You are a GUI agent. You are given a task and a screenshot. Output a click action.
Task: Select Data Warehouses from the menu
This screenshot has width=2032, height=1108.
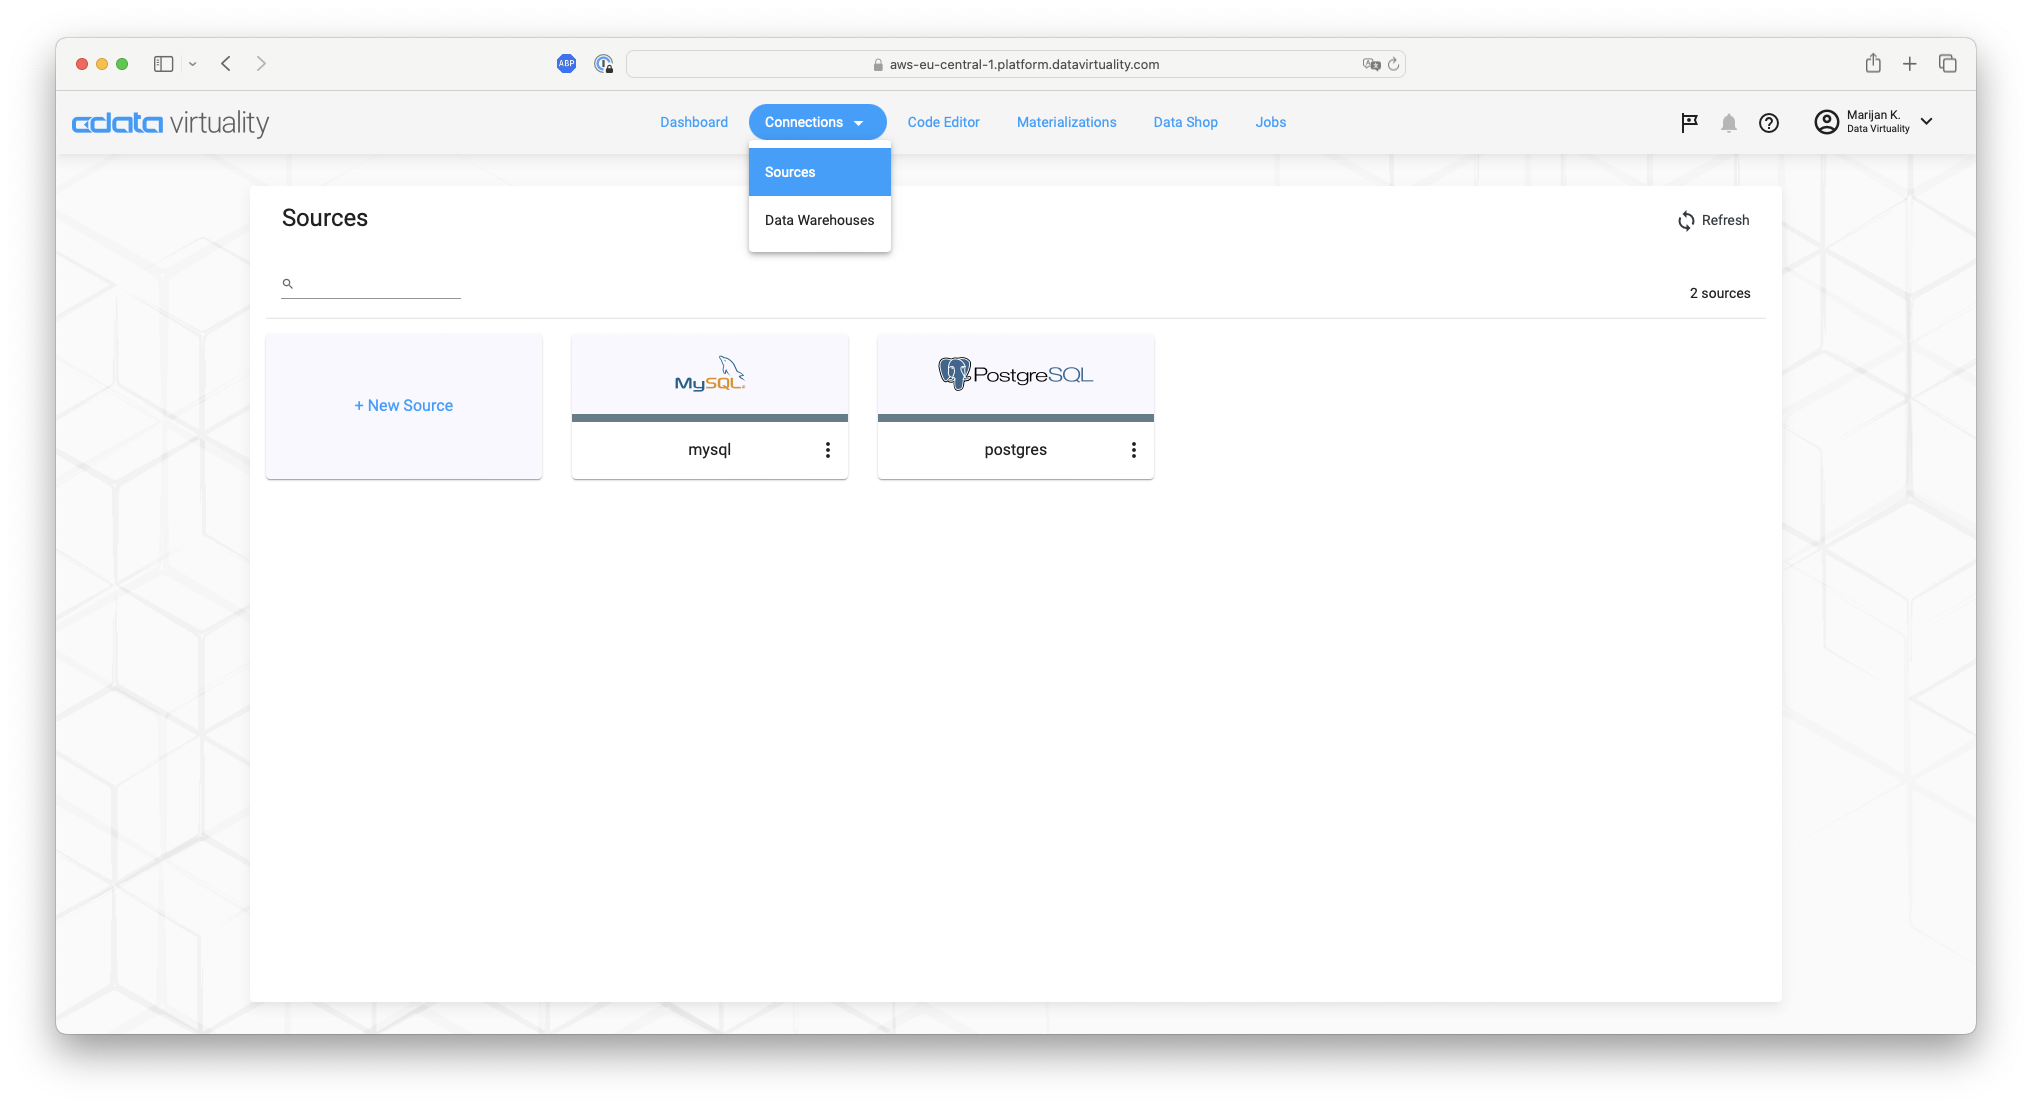point(819,220)
